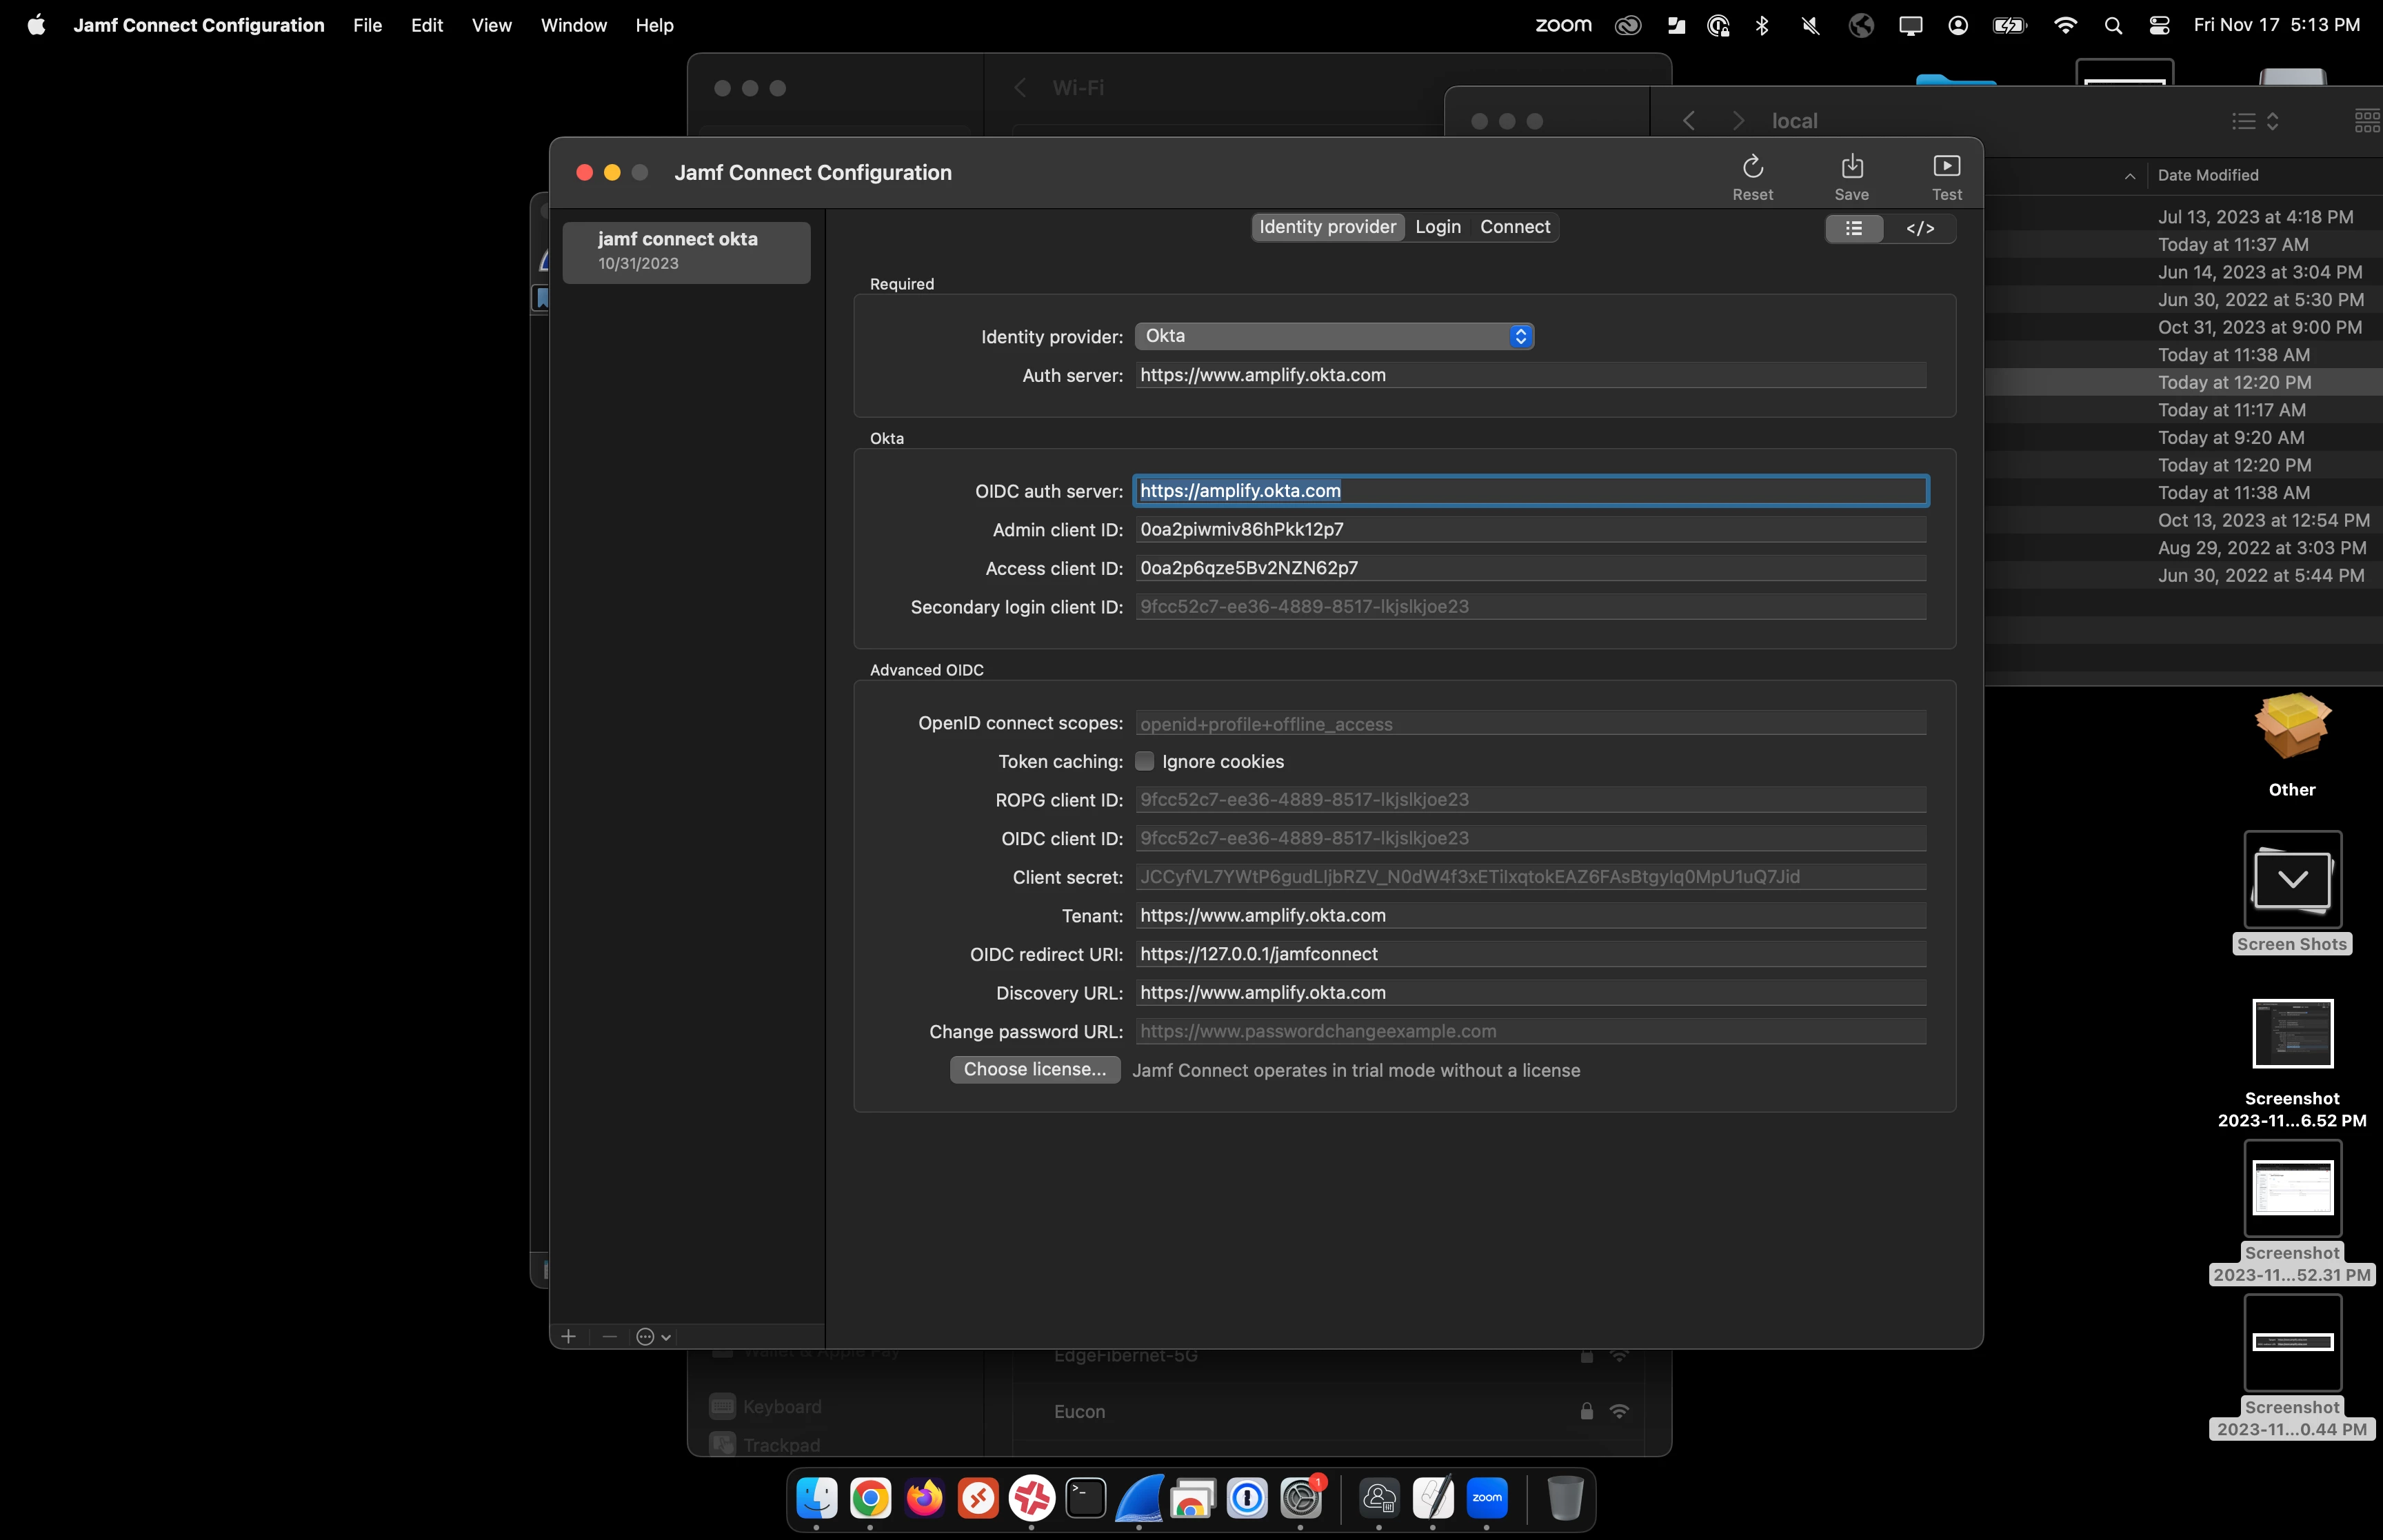Click the OIDC redirect URI field

[x=1530, y=954]
